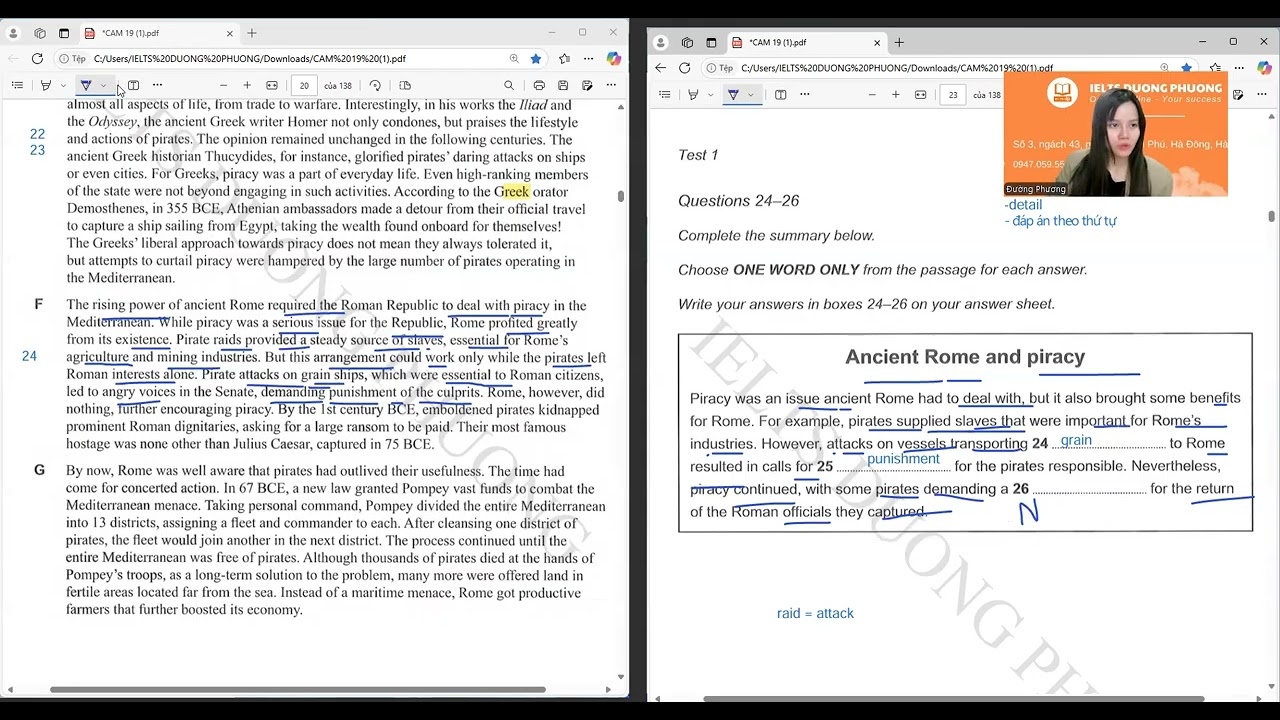The width and height of the screenshot is (1280, 720).
Task: Select CAM 19 (1).pdf tab in left window
Action: 158,33
